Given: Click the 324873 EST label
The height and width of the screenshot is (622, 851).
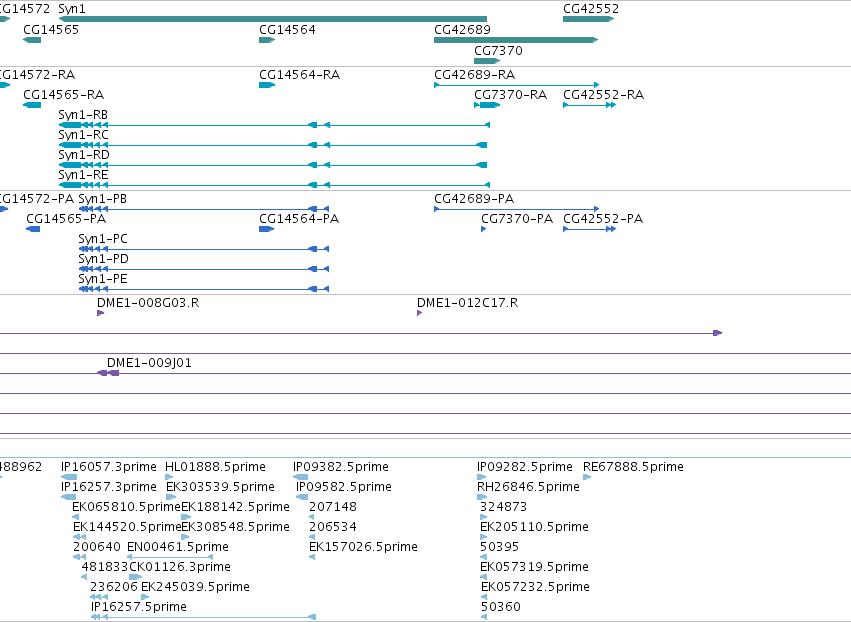Looking at the screenshot, I should (504, 507).
